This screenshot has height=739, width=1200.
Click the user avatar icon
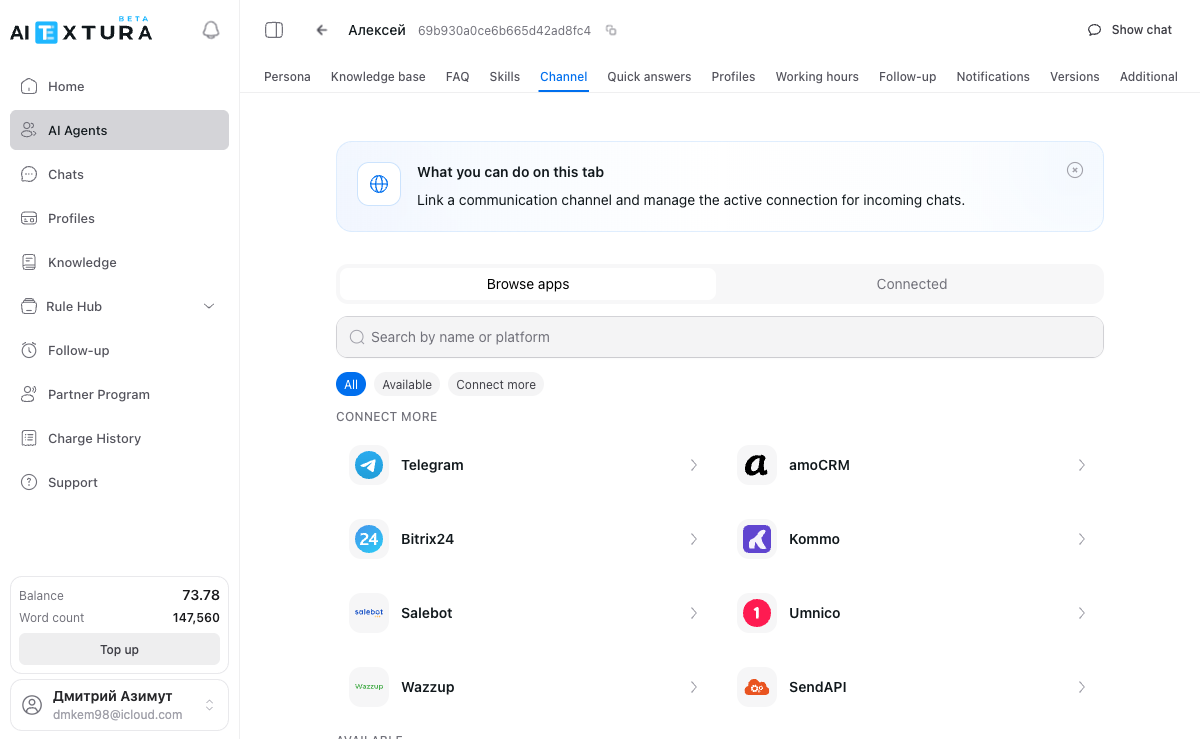click(x=33, y=705)
